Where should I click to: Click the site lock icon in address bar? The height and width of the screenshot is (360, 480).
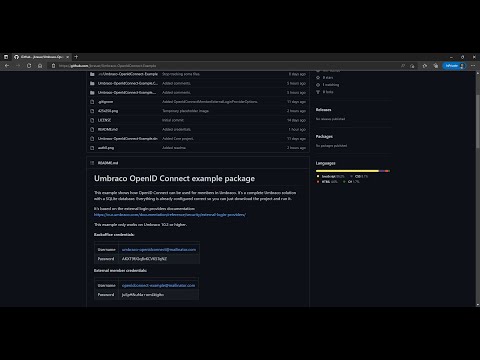pos(53,66)
